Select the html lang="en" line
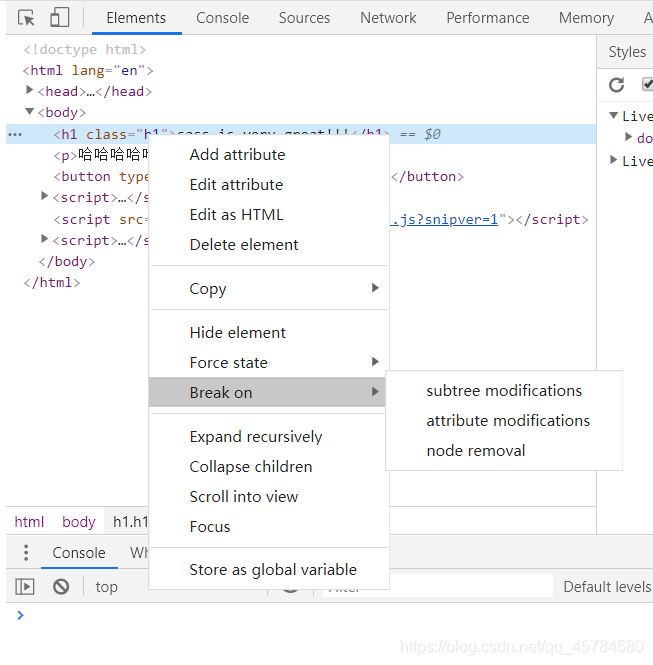This screenshot has height=665, width=653. coord(88,70)
